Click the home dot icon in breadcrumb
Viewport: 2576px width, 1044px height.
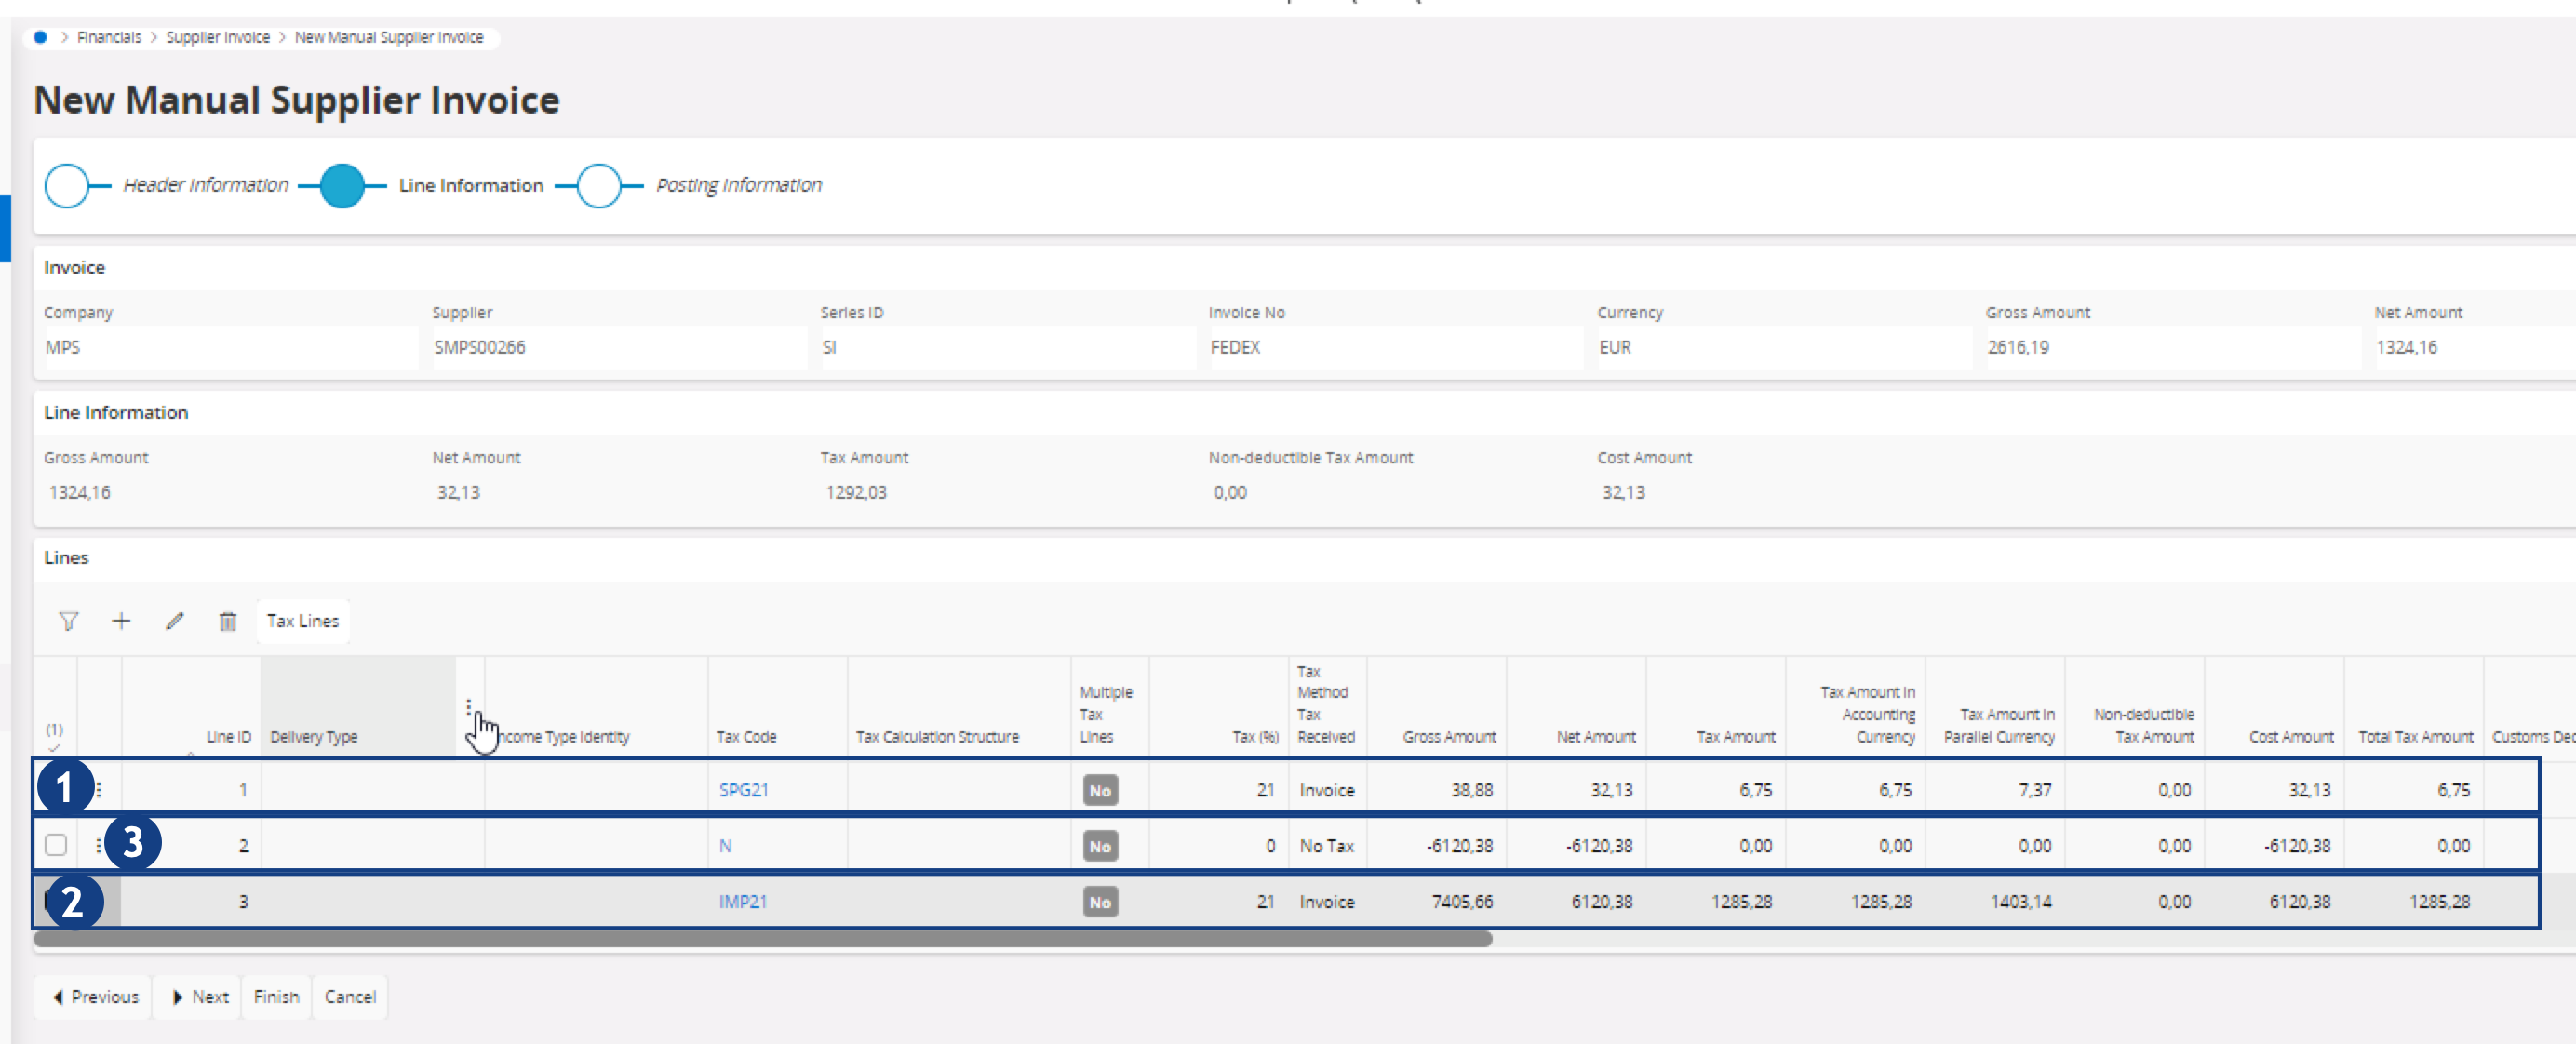click(40, 37)
